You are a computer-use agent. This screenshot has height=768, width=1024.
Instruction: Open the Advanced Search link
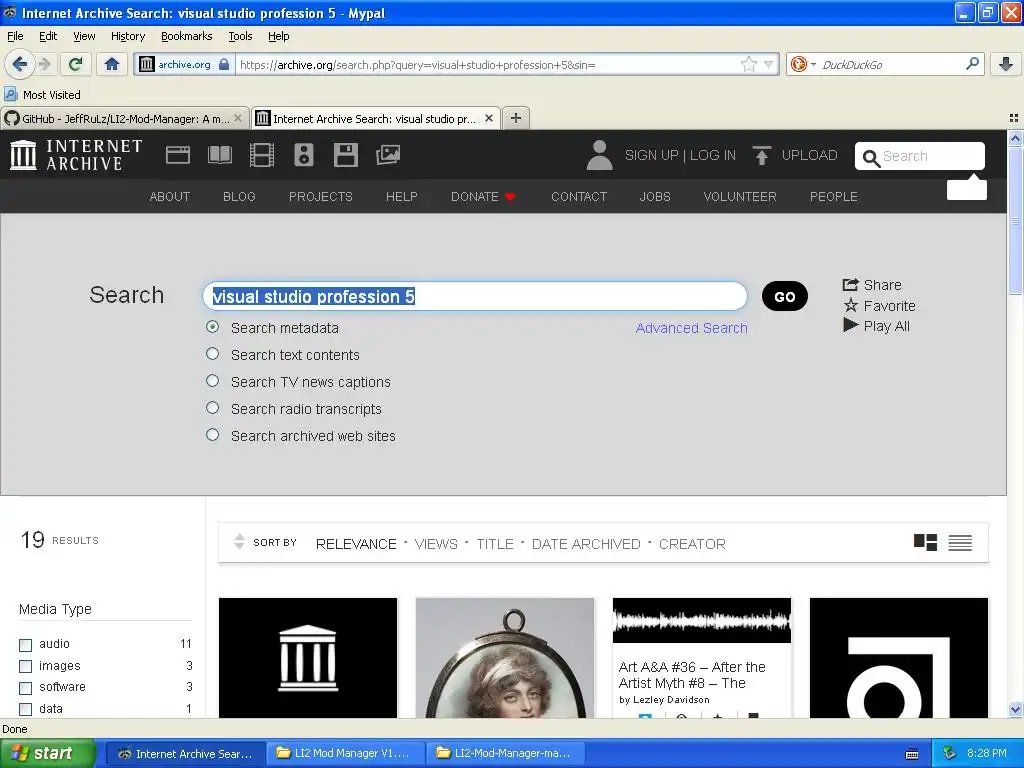click(x=692, y=328)
